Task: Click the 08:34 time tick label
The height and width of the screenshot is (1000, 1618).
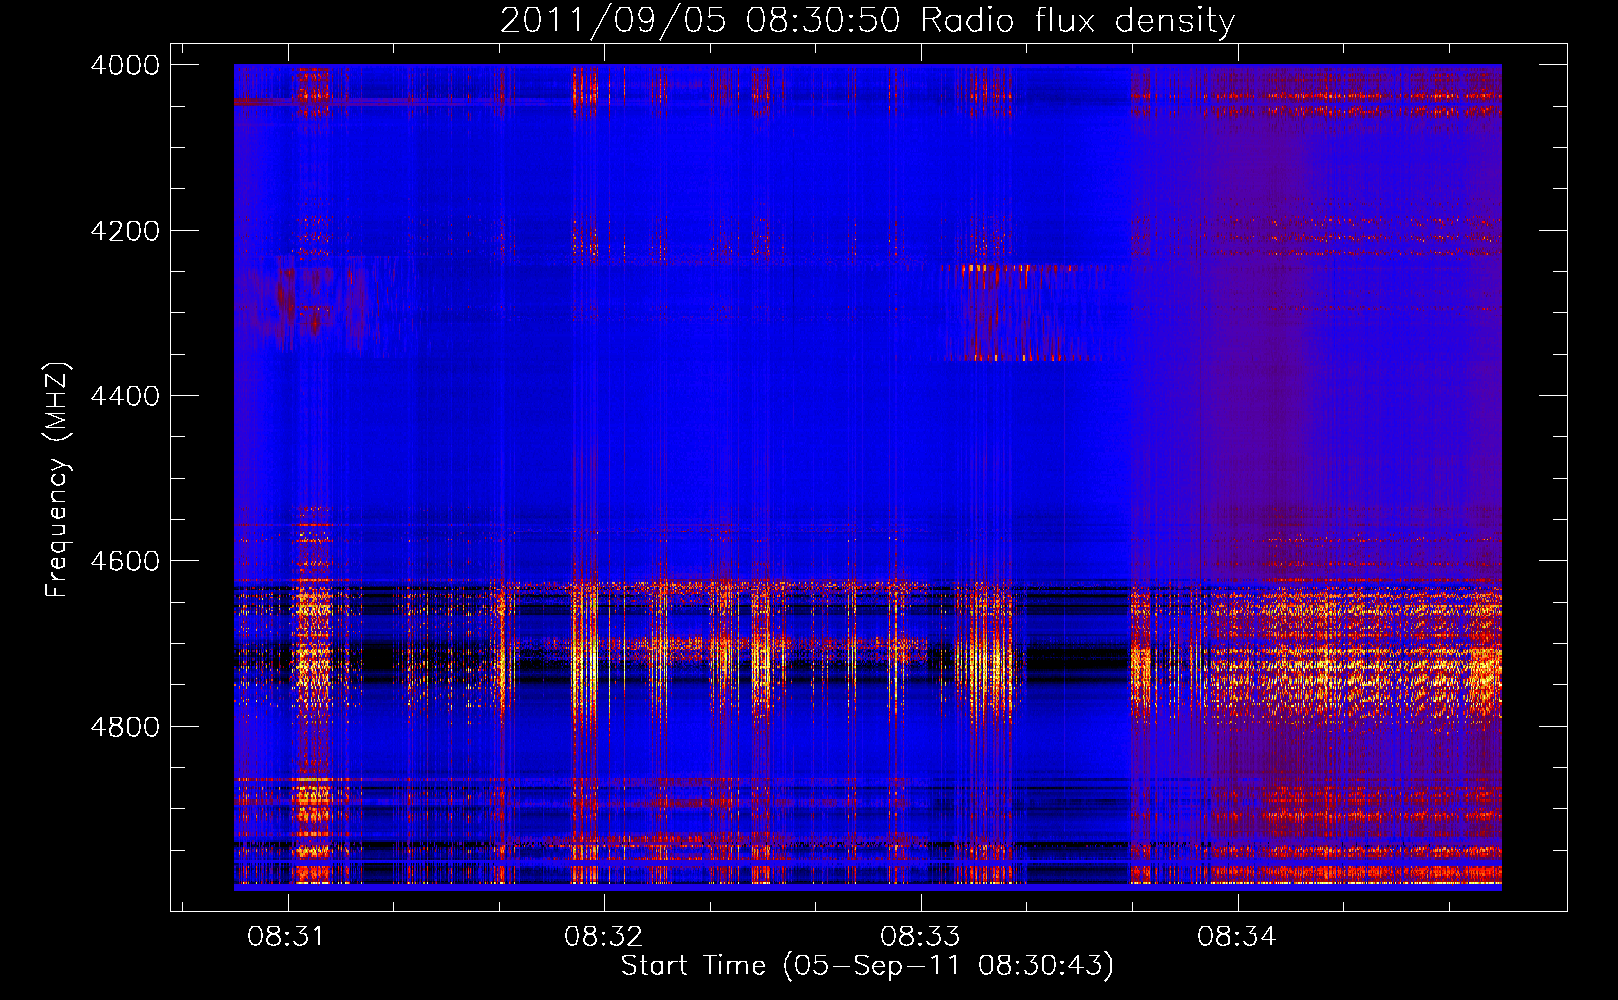Action: [1237, 936]
